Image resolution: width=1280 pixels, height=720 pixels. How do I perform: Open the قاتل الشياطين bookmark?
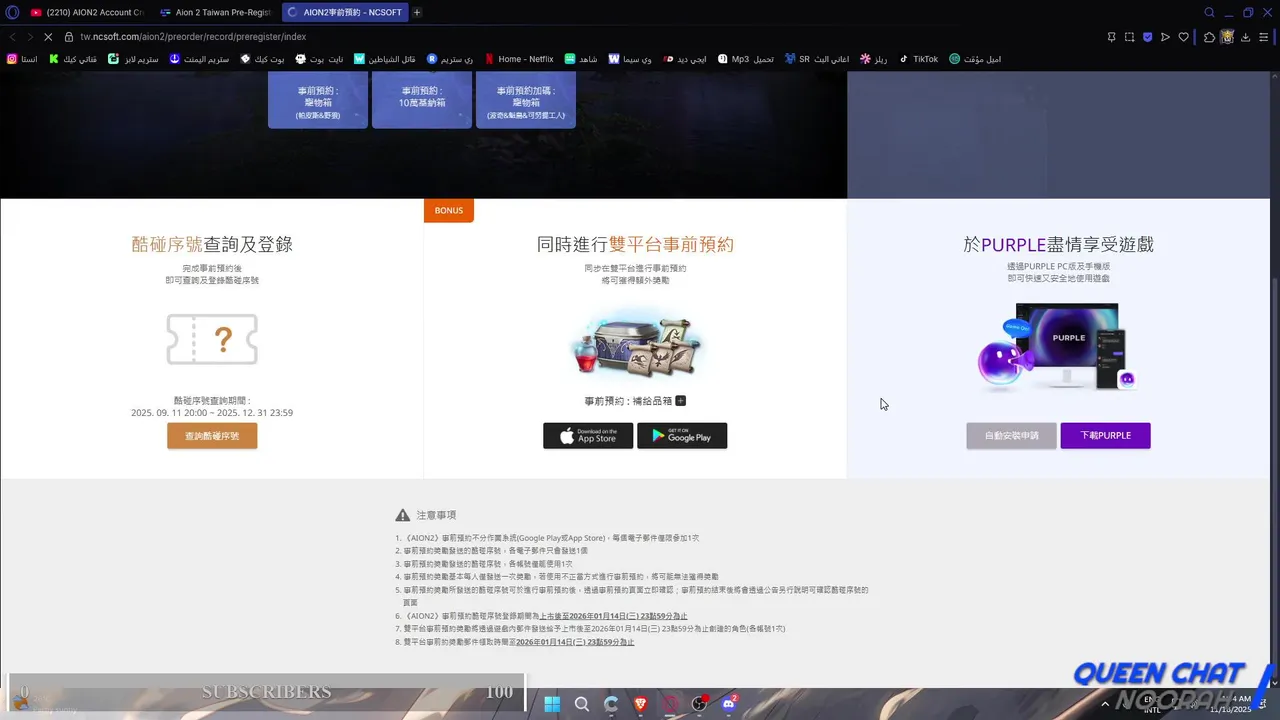point(385,59)
